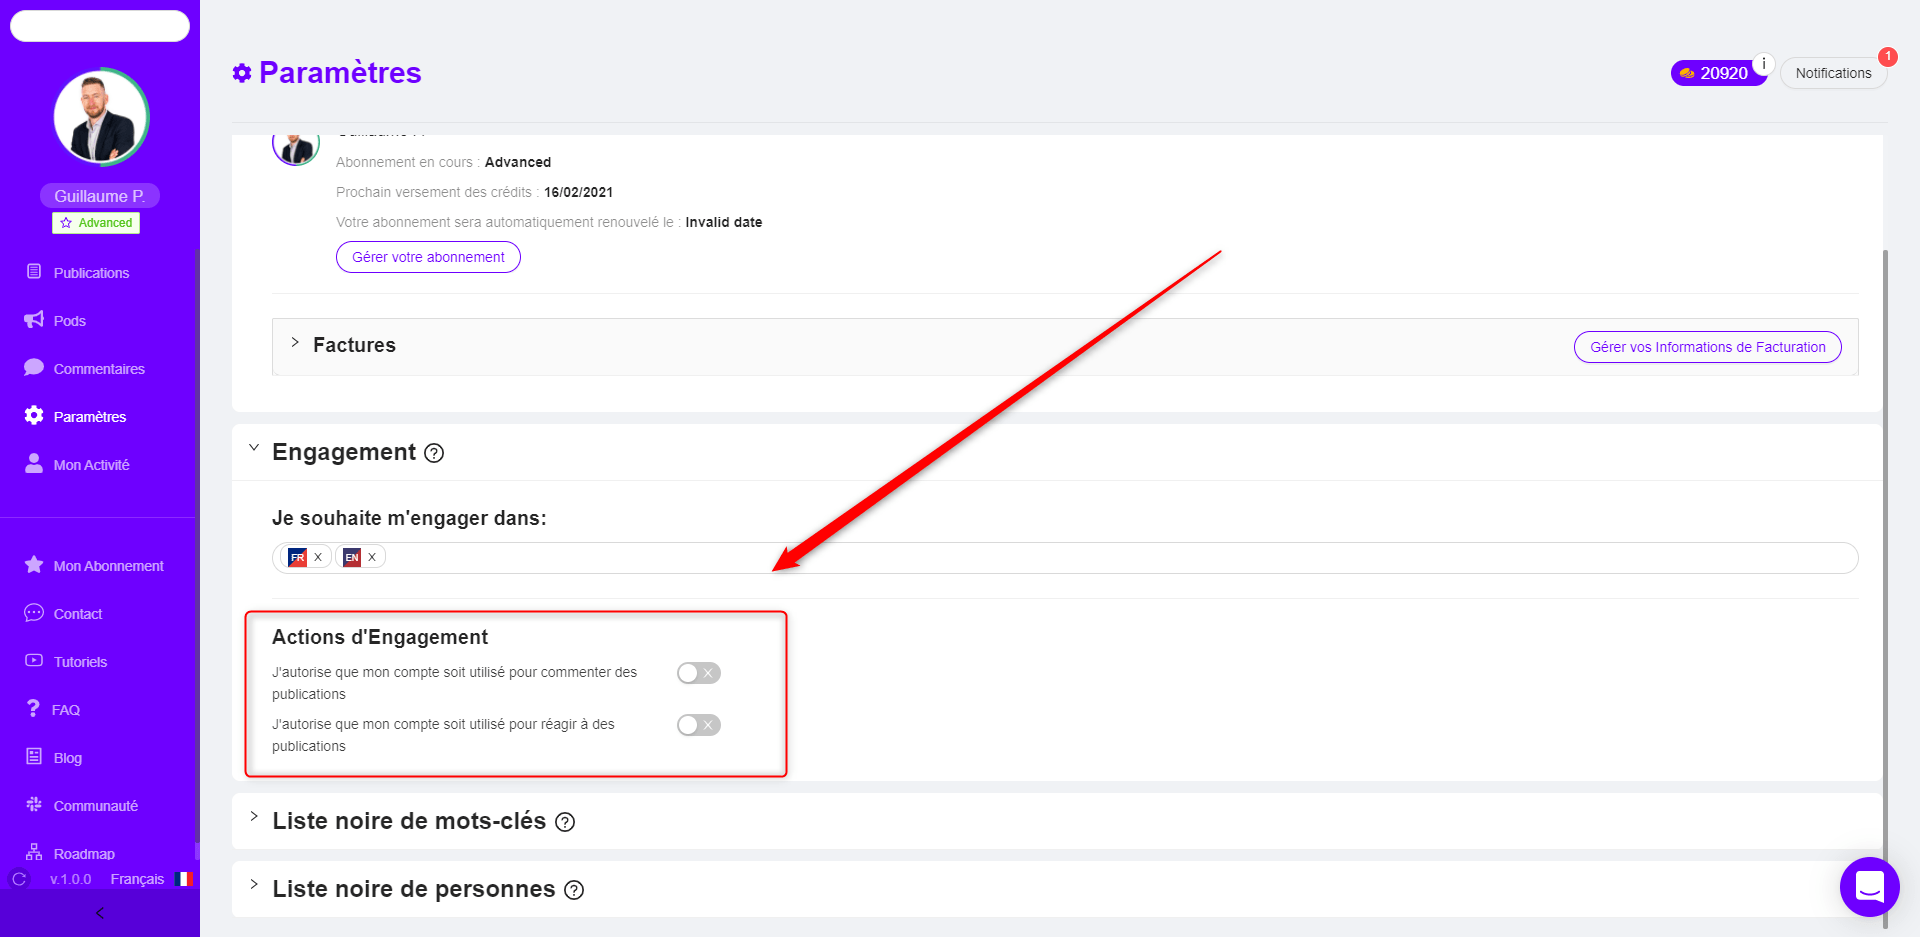Expand Liste noire de personnes section
This screenshot has height=937, width=1920.
click(254, 885)
